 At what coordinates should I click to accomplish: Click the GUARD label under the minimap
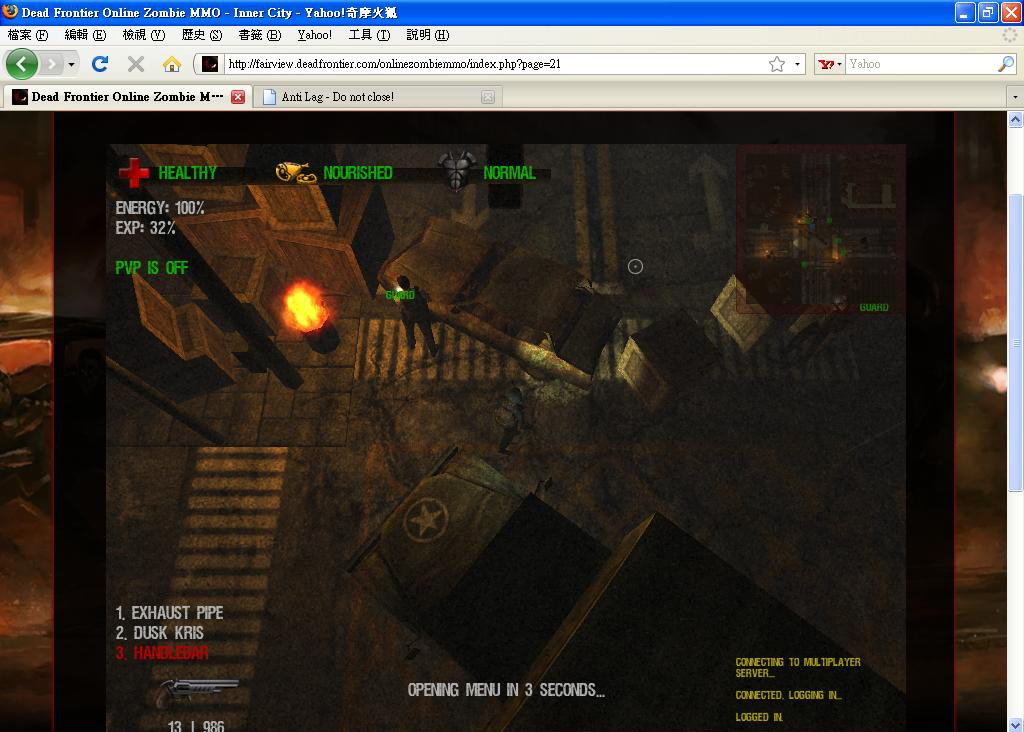click(x=874, y=307)
